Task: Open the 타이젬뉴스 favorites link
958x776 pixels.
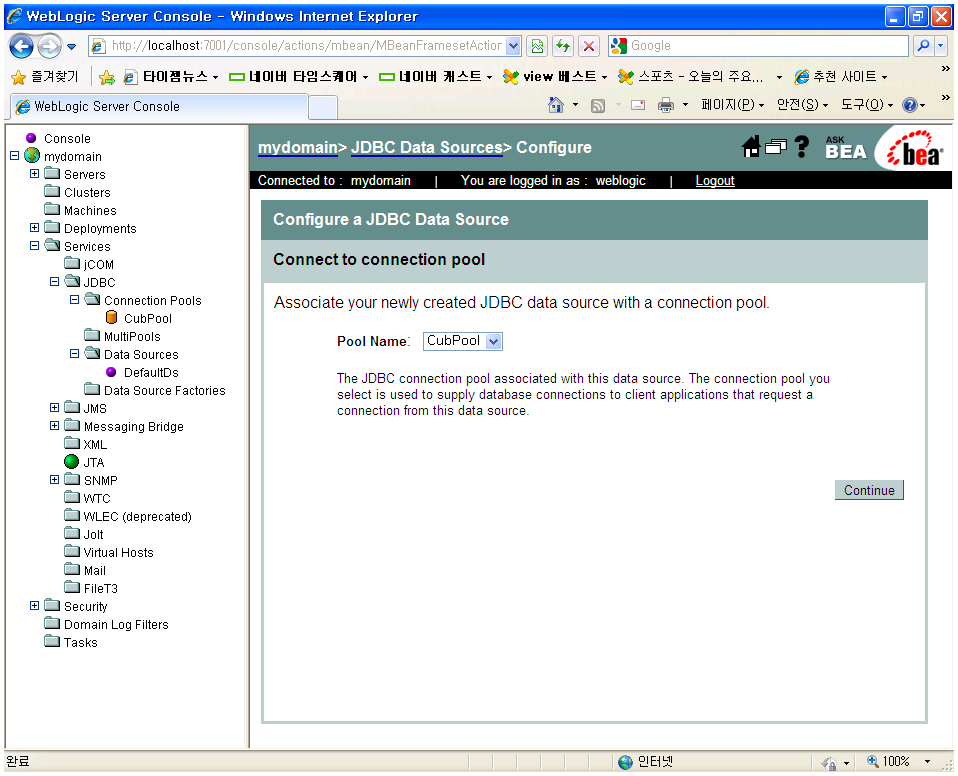Action: coord(170,77)
